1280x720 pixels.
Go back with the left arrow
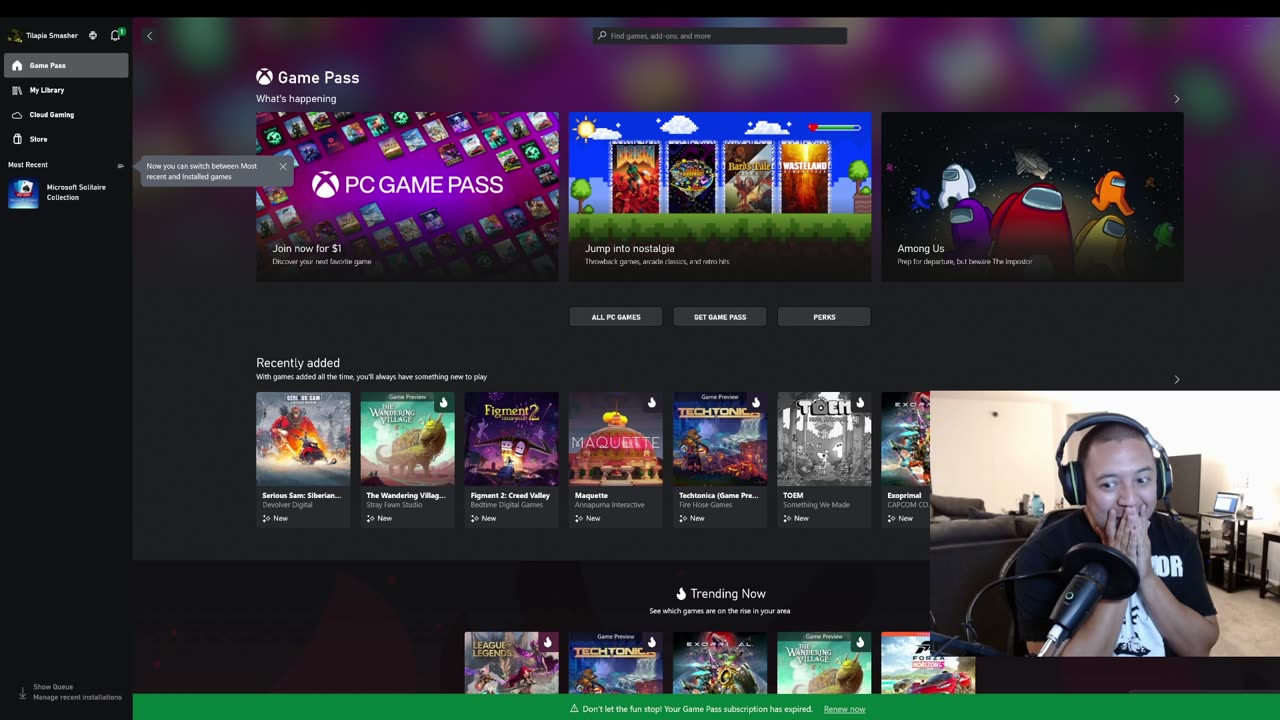coord(150,36)
